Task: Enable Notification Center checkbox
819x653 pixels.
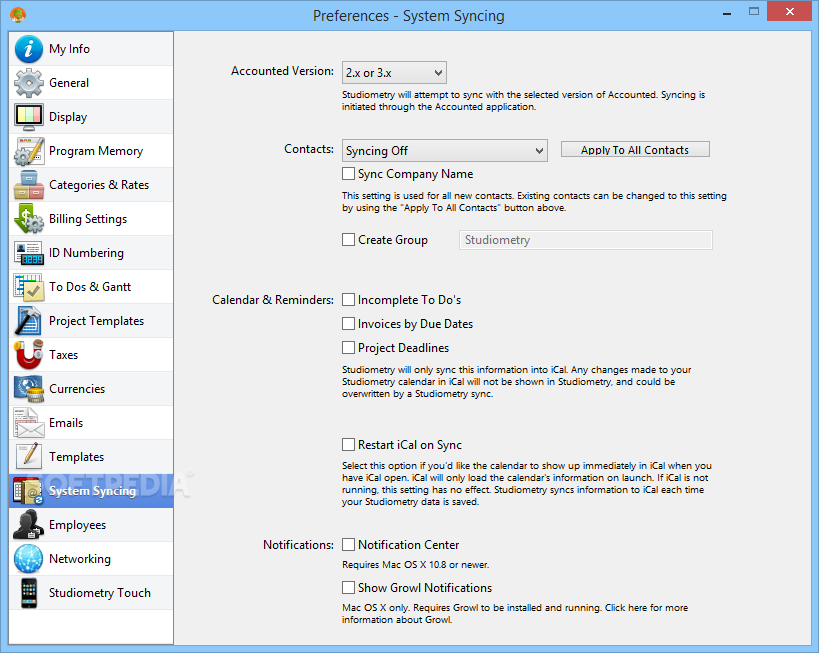Action: [348, 544]
